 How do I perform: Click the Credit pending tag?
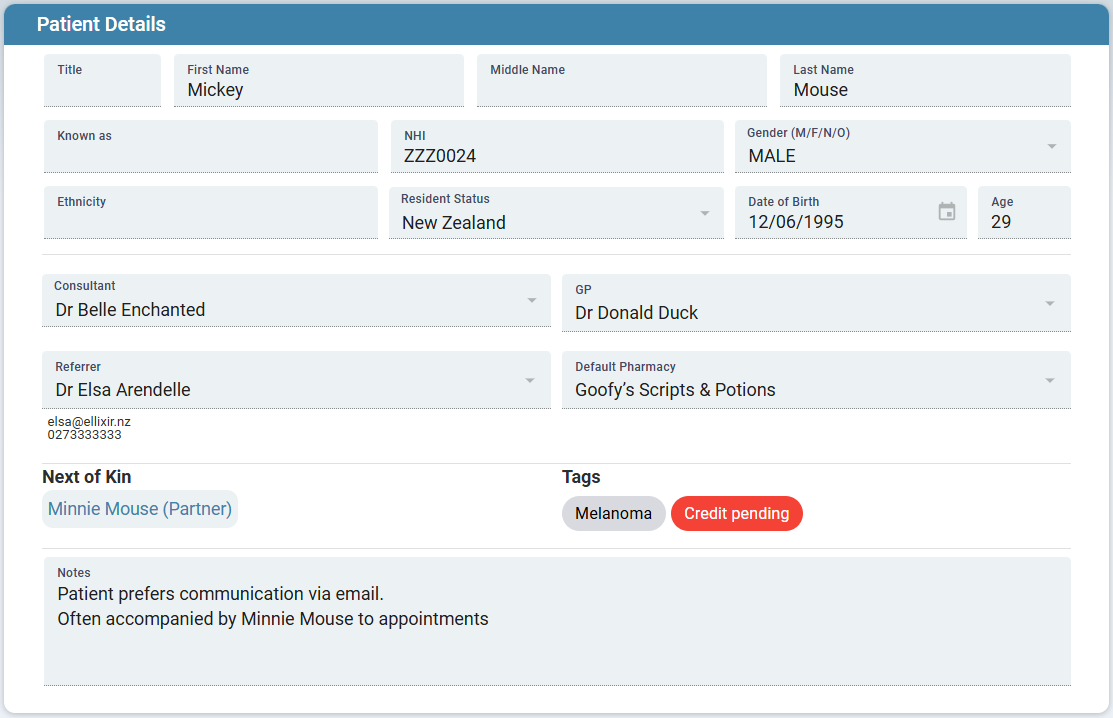point(736,514)
